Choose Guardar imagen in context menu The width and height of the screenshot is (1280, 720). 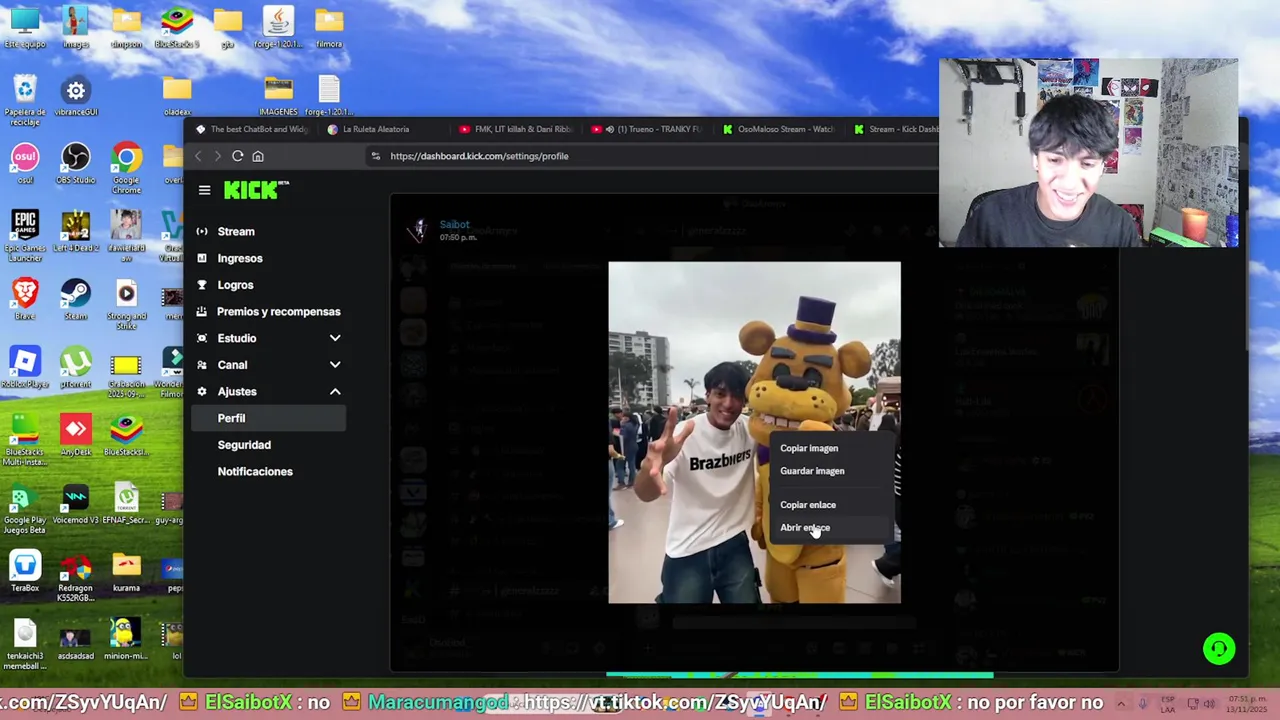[x=812, y=471]
